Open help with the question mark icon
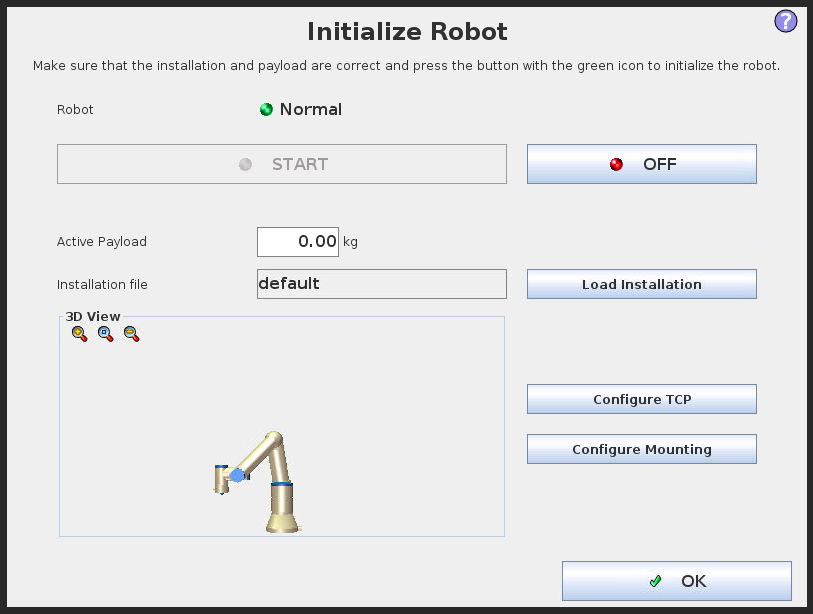This screenshot has height=614, width=813. coord(786,22)
